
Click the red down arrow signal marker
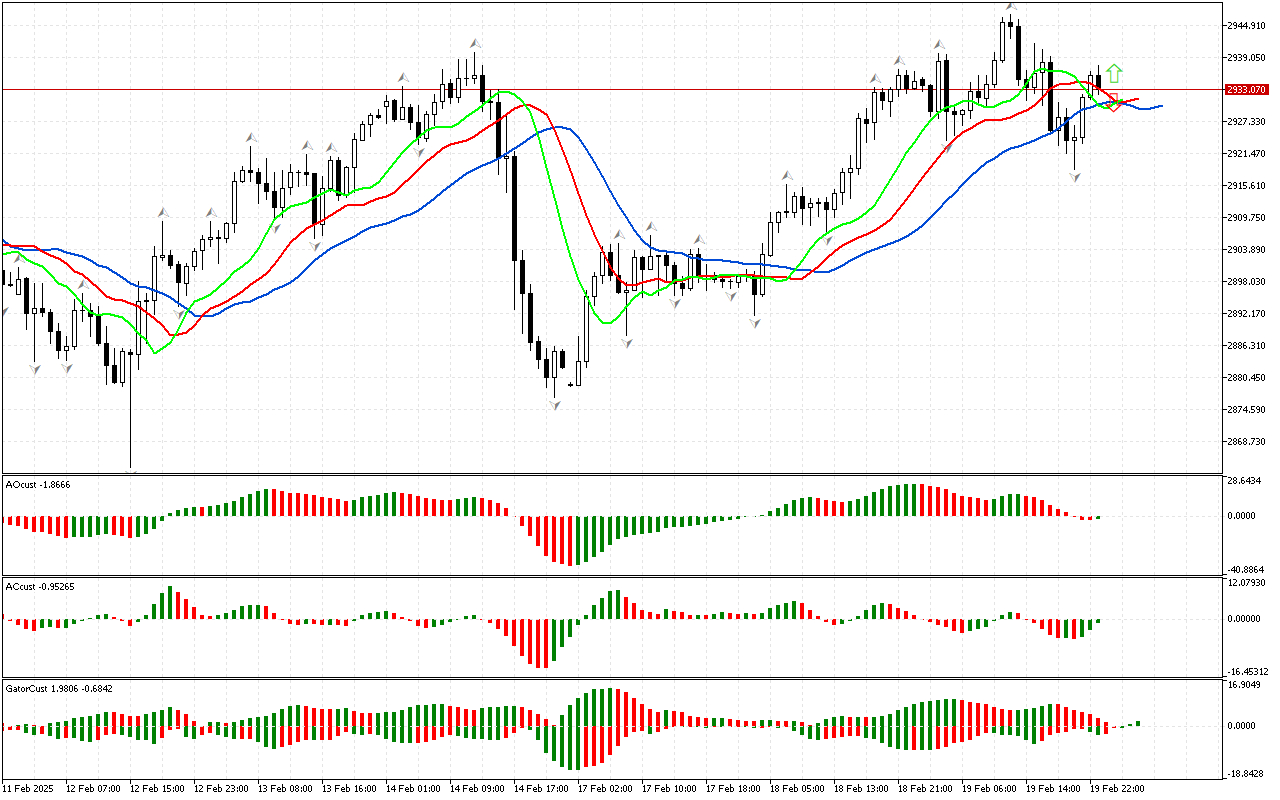(x=1114, y=103)
